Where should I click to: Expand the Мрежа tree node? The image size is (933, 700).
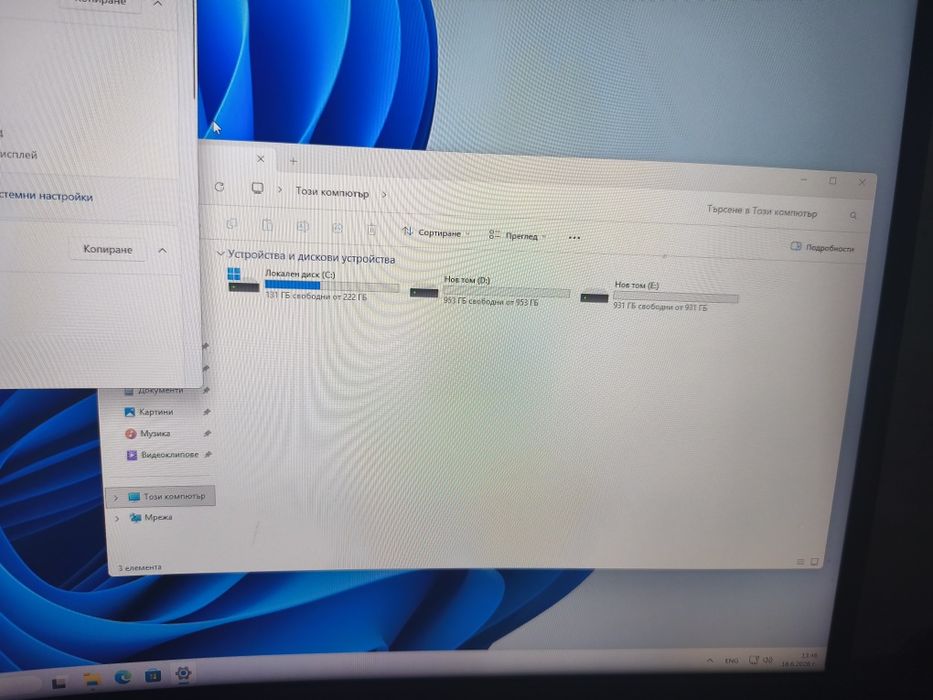pyautogui.click(x=117, y=518)
